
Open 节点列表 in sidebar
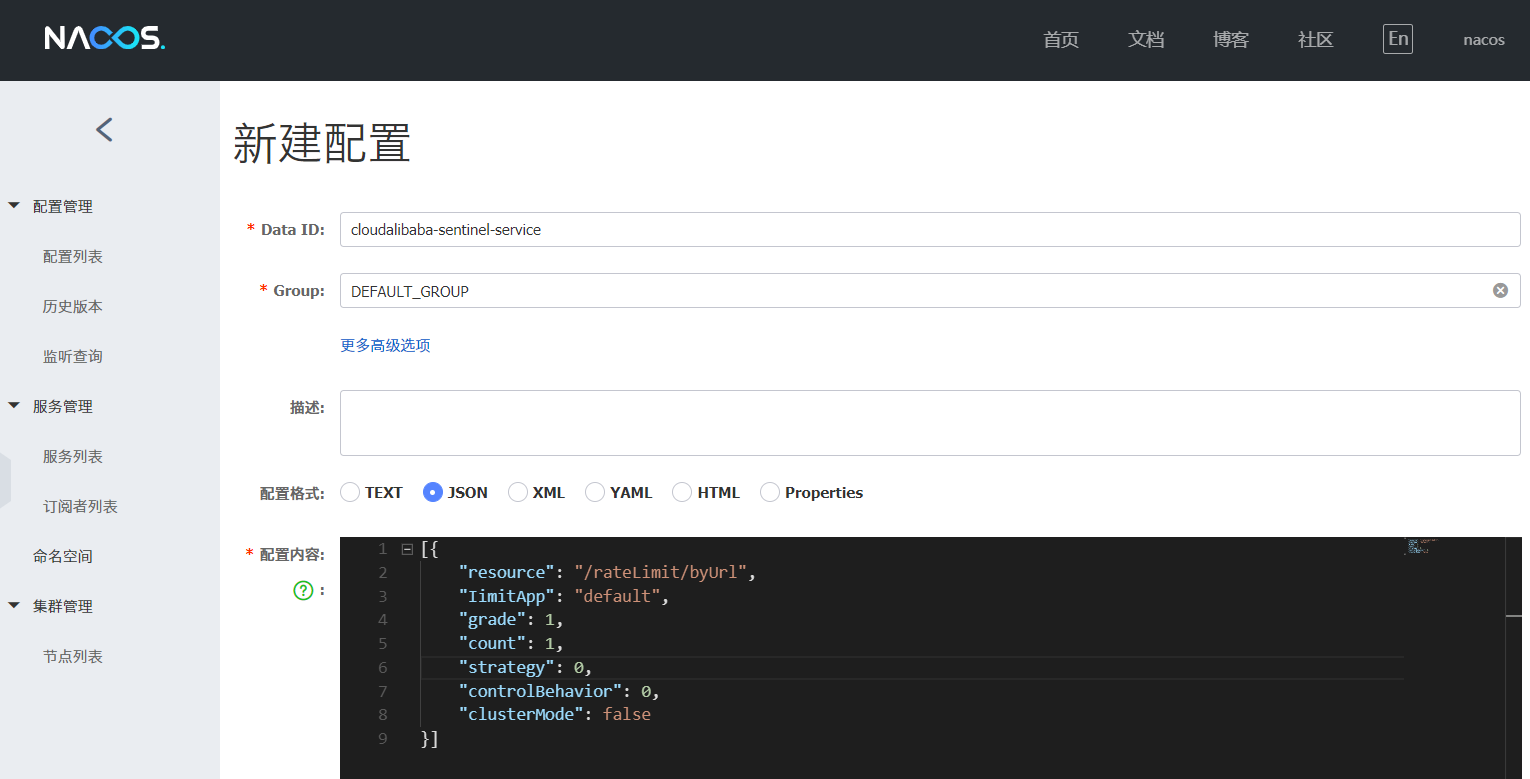73,657
